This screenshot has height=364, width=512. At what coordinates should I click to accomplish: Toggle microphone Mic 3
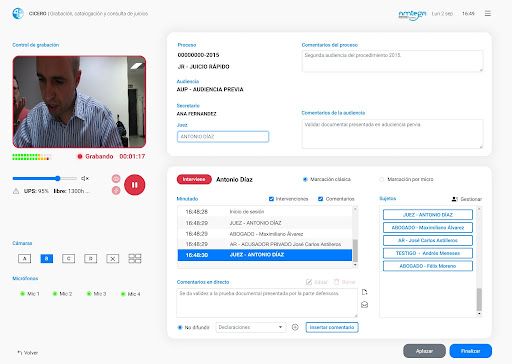[96, 294]
